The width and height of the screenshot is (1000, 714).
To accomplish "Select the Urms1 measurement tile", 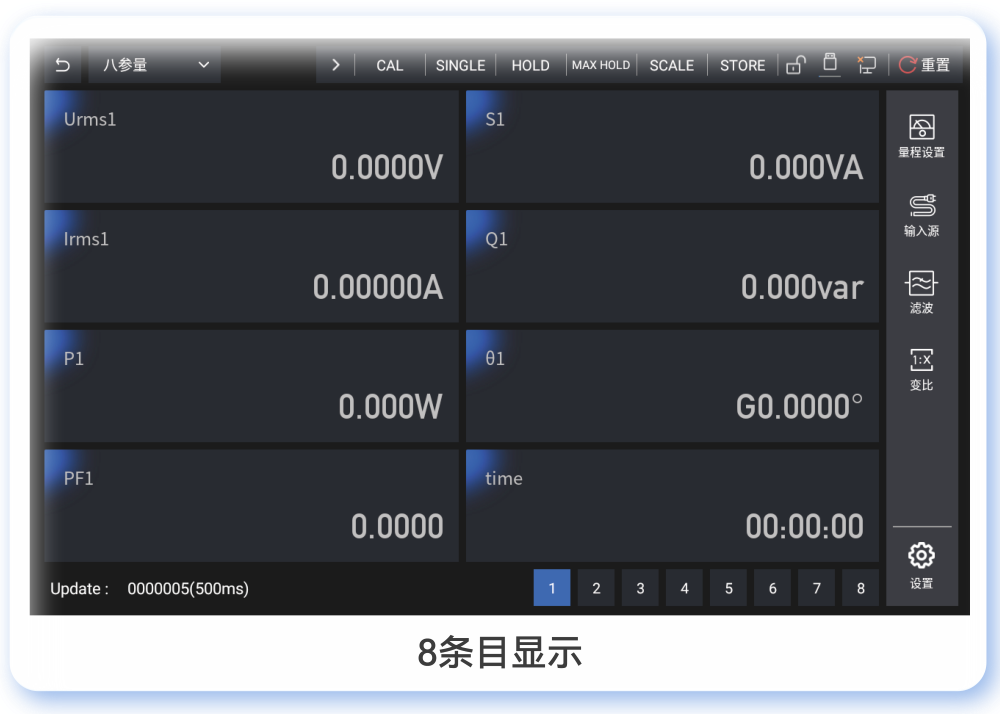I will [251, 147].
